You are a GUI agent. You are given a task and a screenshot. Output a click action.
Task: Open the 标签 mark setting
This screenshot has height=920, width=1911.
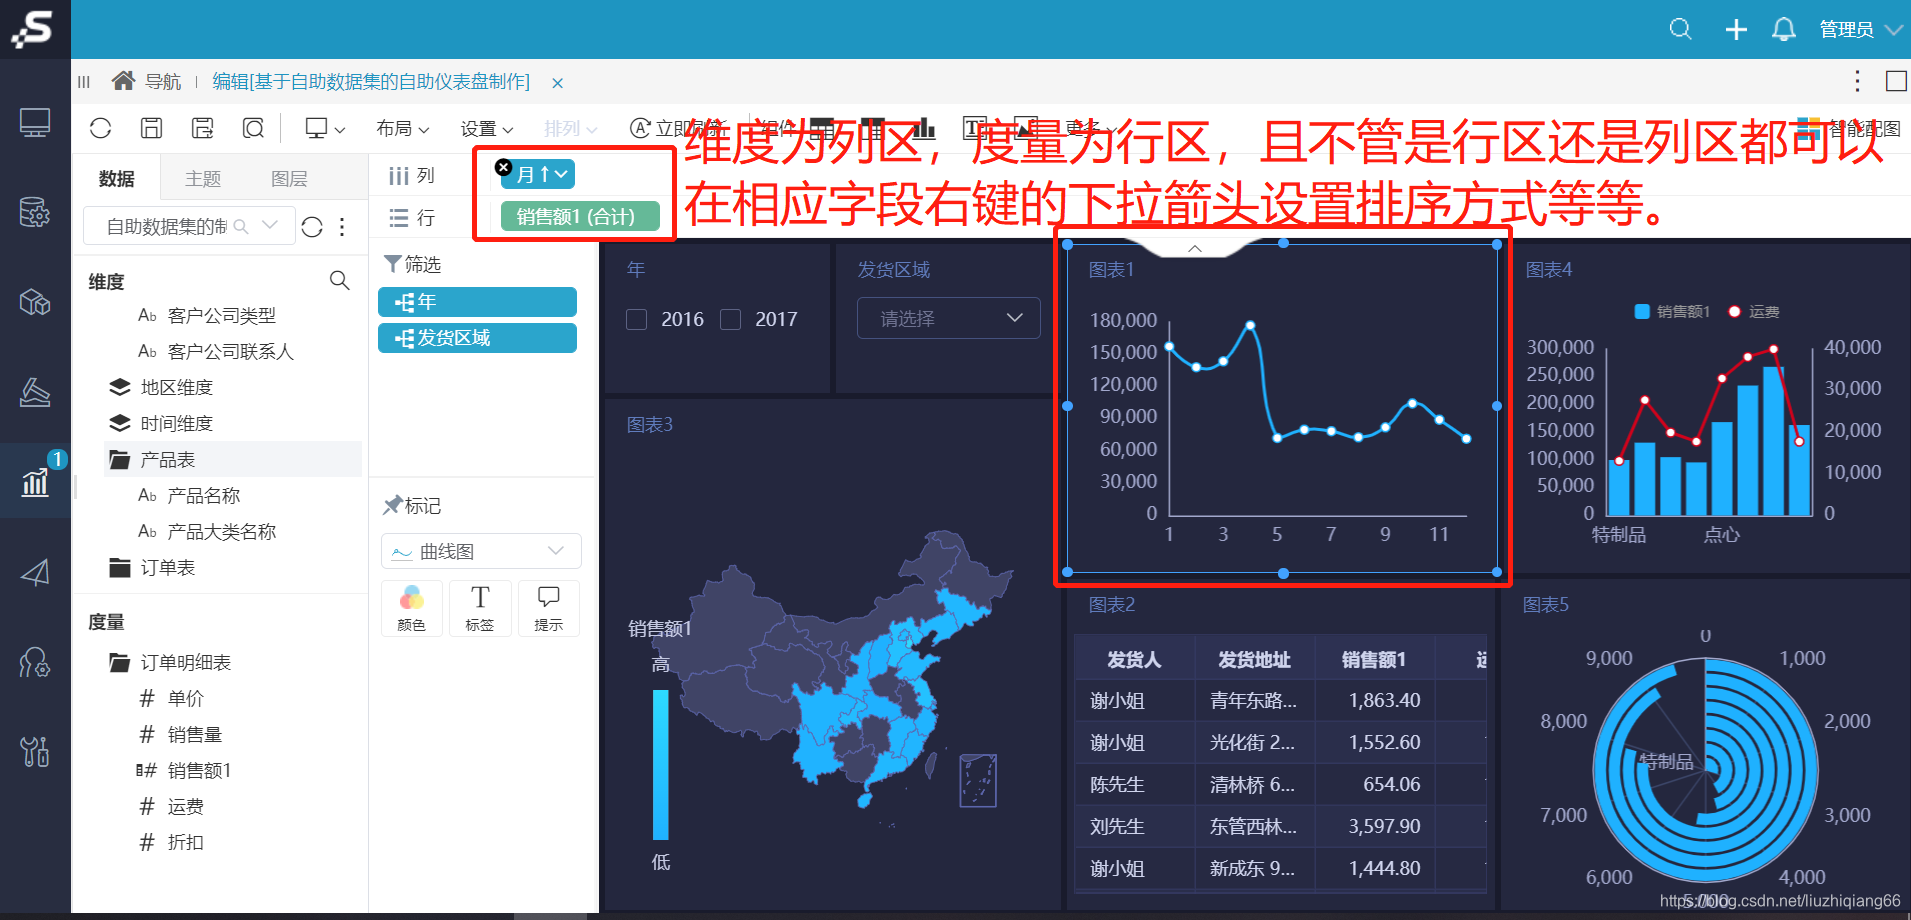pyautogui.click(x=480, y=608)
